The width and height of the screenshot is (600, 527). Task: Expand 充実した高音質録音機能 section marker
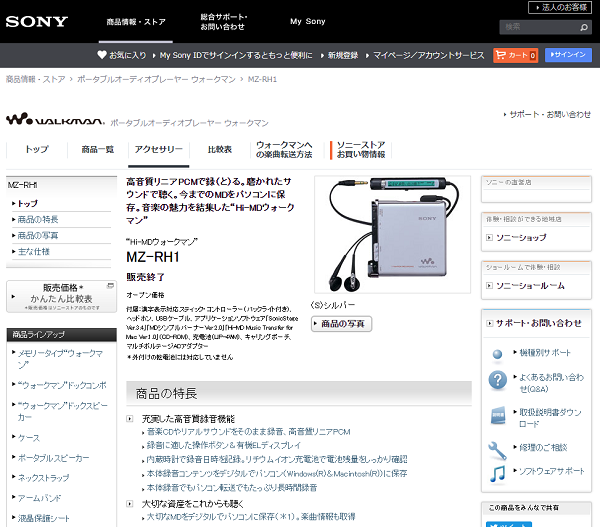click(130, 419)
